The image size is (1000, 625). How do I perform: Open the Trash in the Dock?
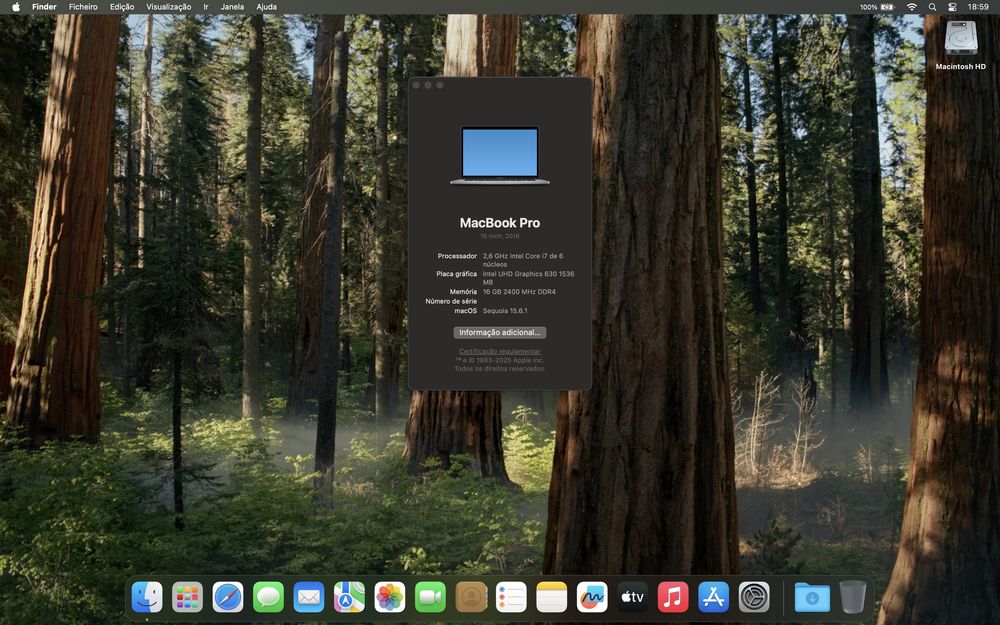pos(853,598)
